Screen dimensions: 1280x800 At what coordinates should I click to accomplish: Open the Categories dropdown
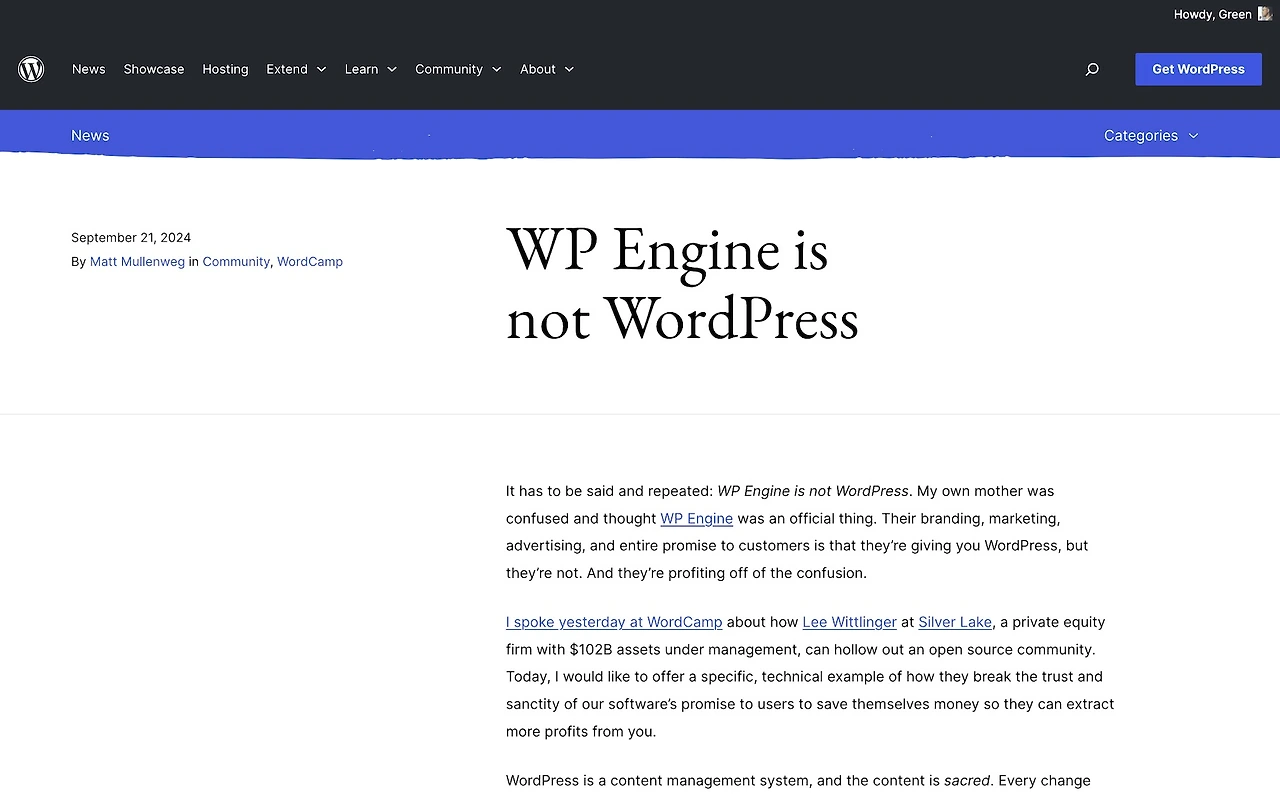click(1151, 135)
